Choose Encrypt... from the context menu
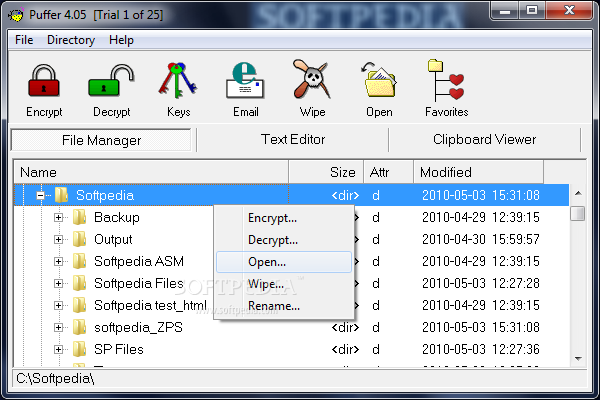 284,218
